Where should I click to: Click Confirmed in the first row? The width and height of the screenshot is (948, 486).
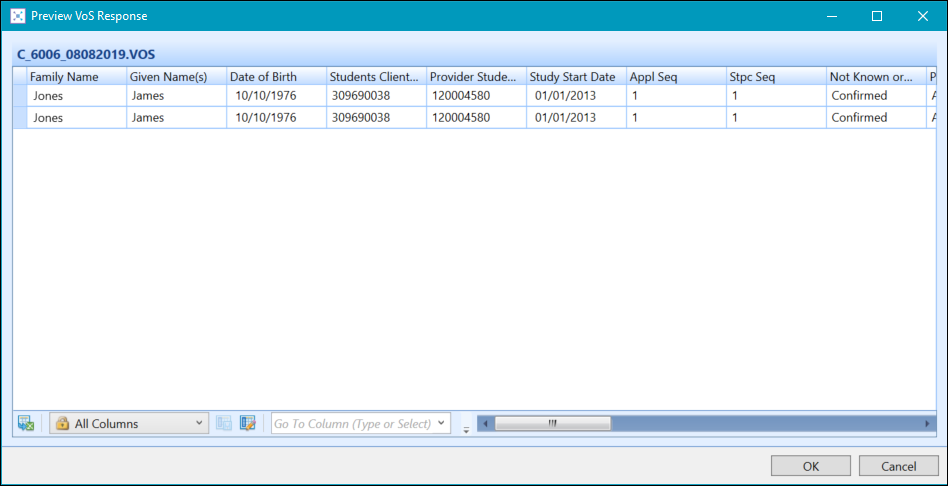[x=859, y=96]
